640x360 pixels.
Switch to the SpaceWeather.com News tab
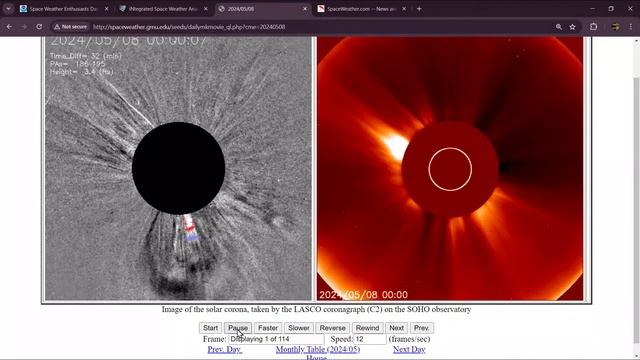point(362,9)
